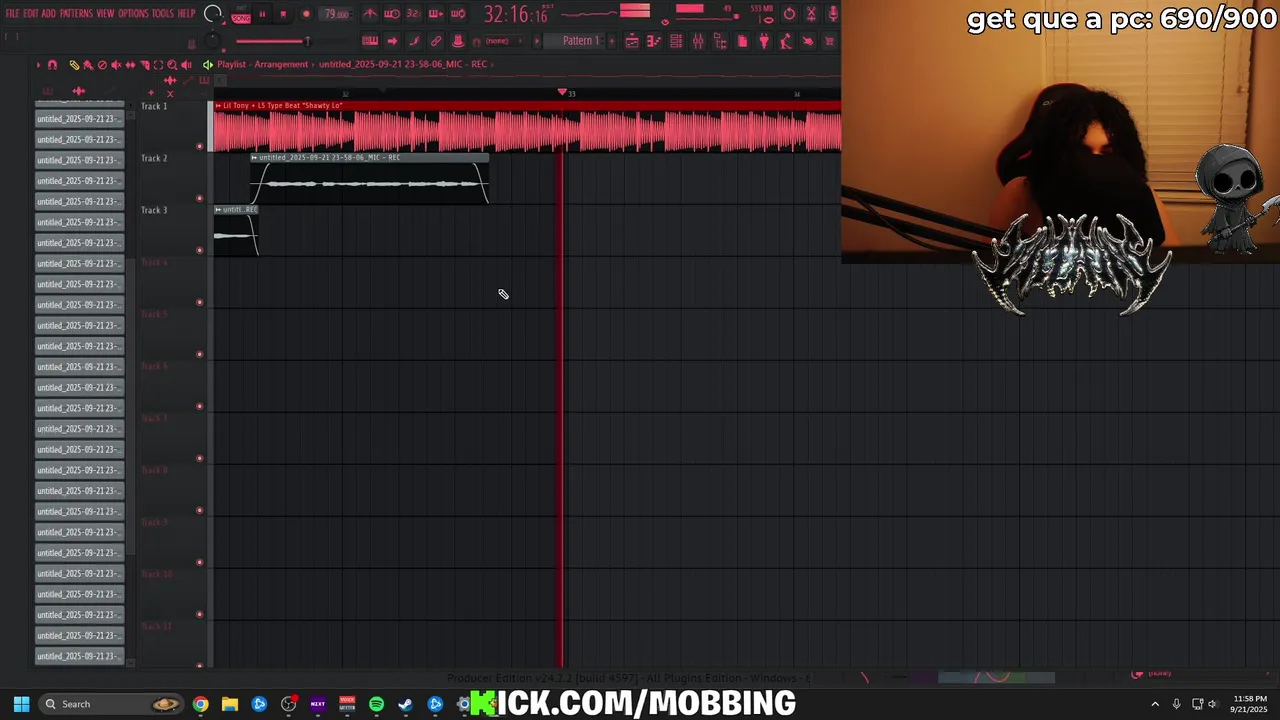The height and width of the screenshot is (720, 1280).
Task: Open the Windows Start button
Action: tap(21, 704)
